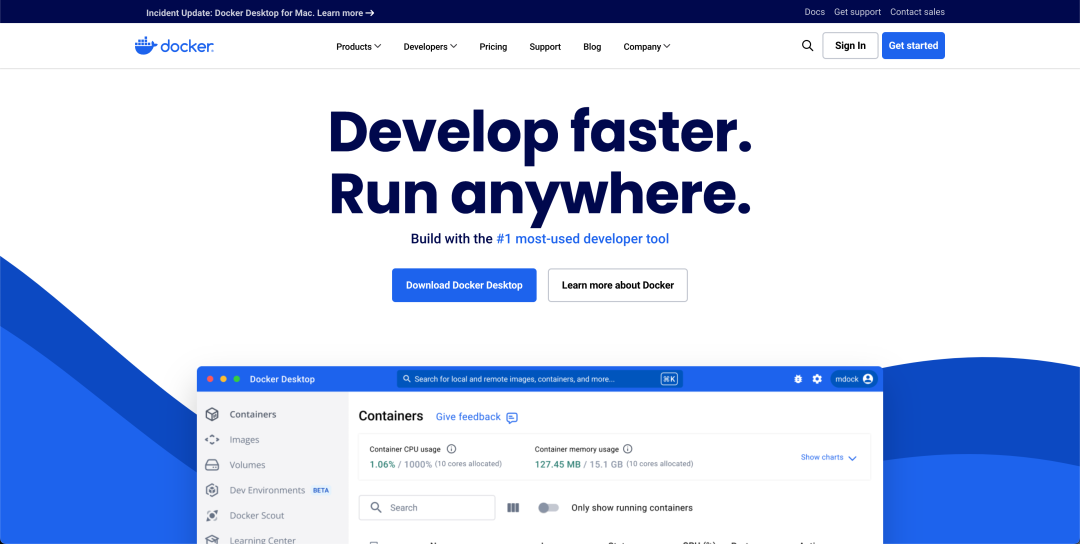
Task: Click the Learning Center icon in sidebar
Action: (212, 540)
